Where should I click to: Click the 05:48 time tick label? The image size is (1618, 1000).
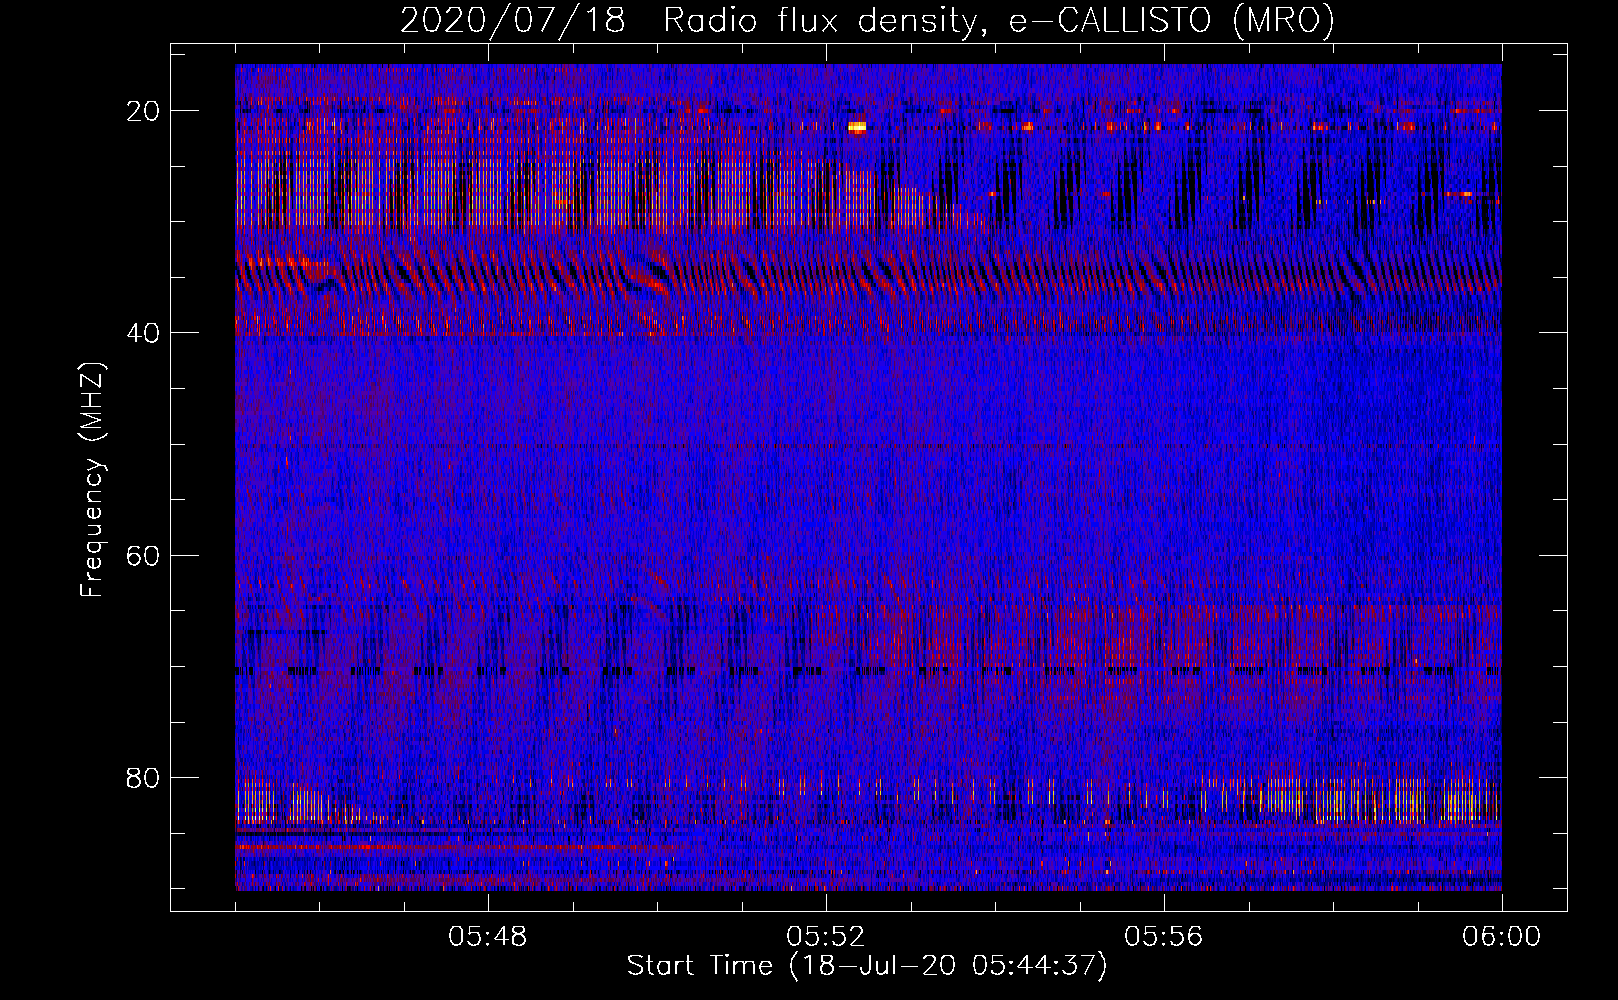[x=488, y=937]
